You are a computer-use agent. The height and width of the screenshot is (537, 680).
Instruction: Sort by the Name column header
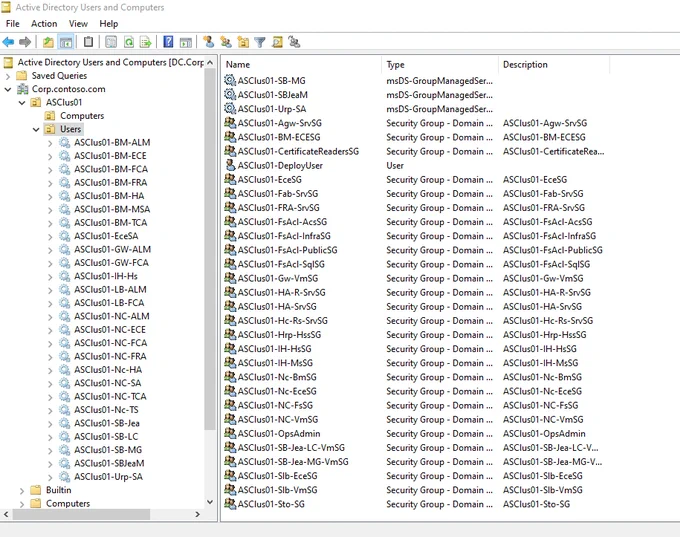[x=301, y=65]
